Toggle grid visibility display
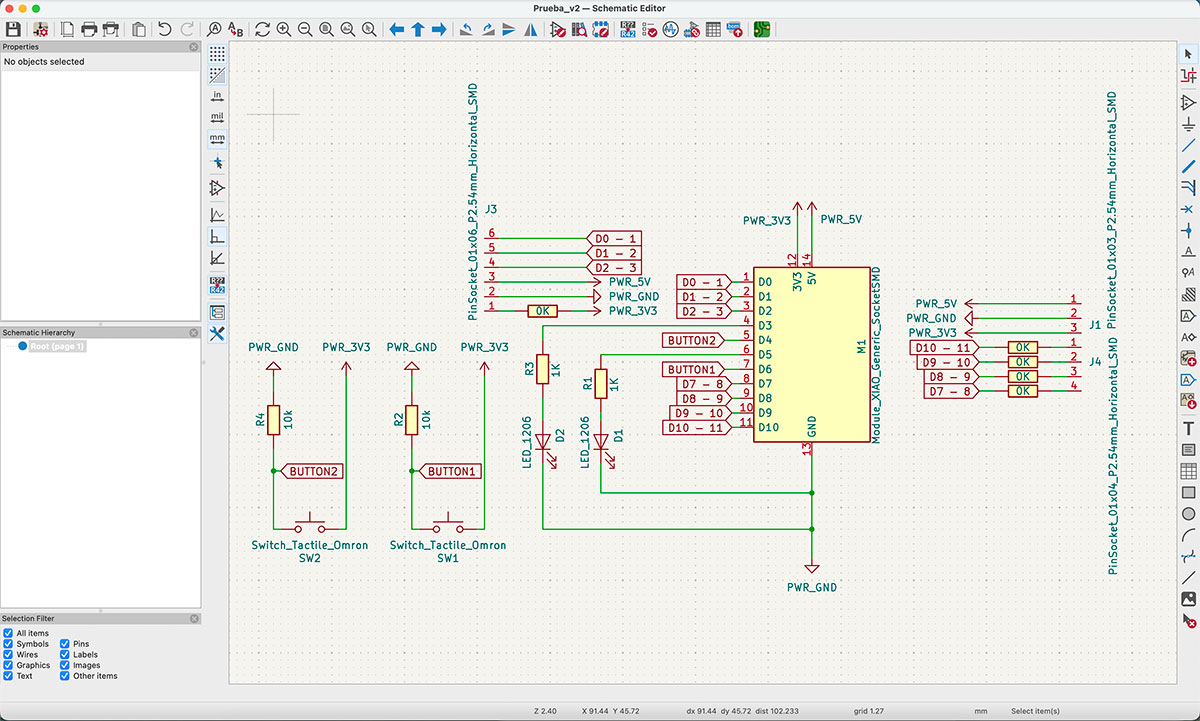Image resolution: width=1200 pixels, height=721 pixels. 217,55
